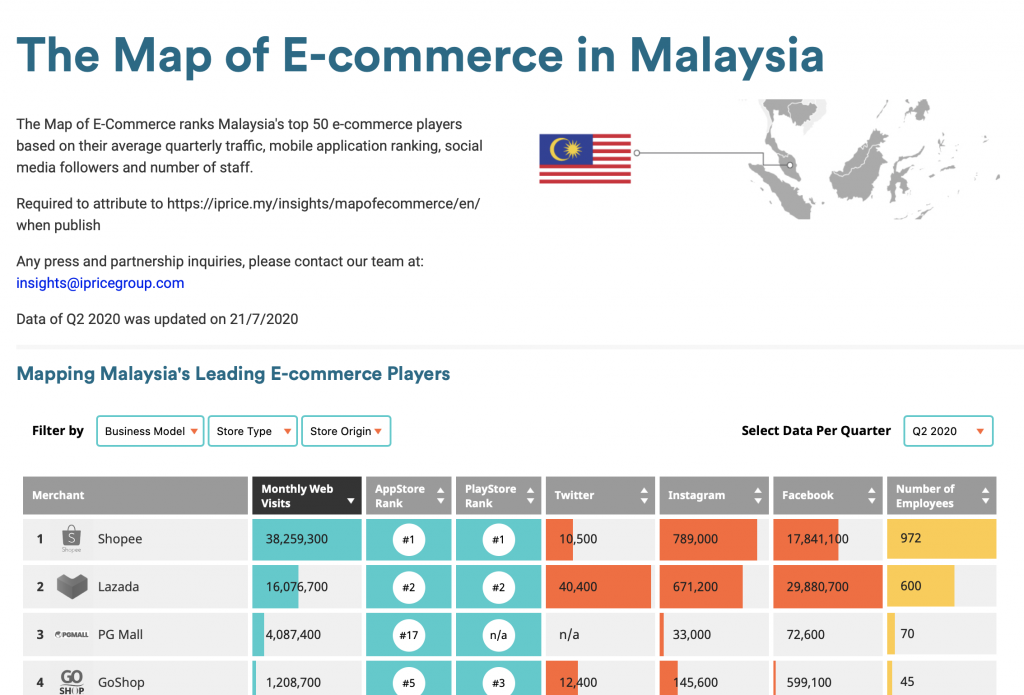Image resolution: width=1024 pixels, height=695 pixels.
Task: Click GoShop's 1,208,700 web visits cell
Action: tap(307, 680)
